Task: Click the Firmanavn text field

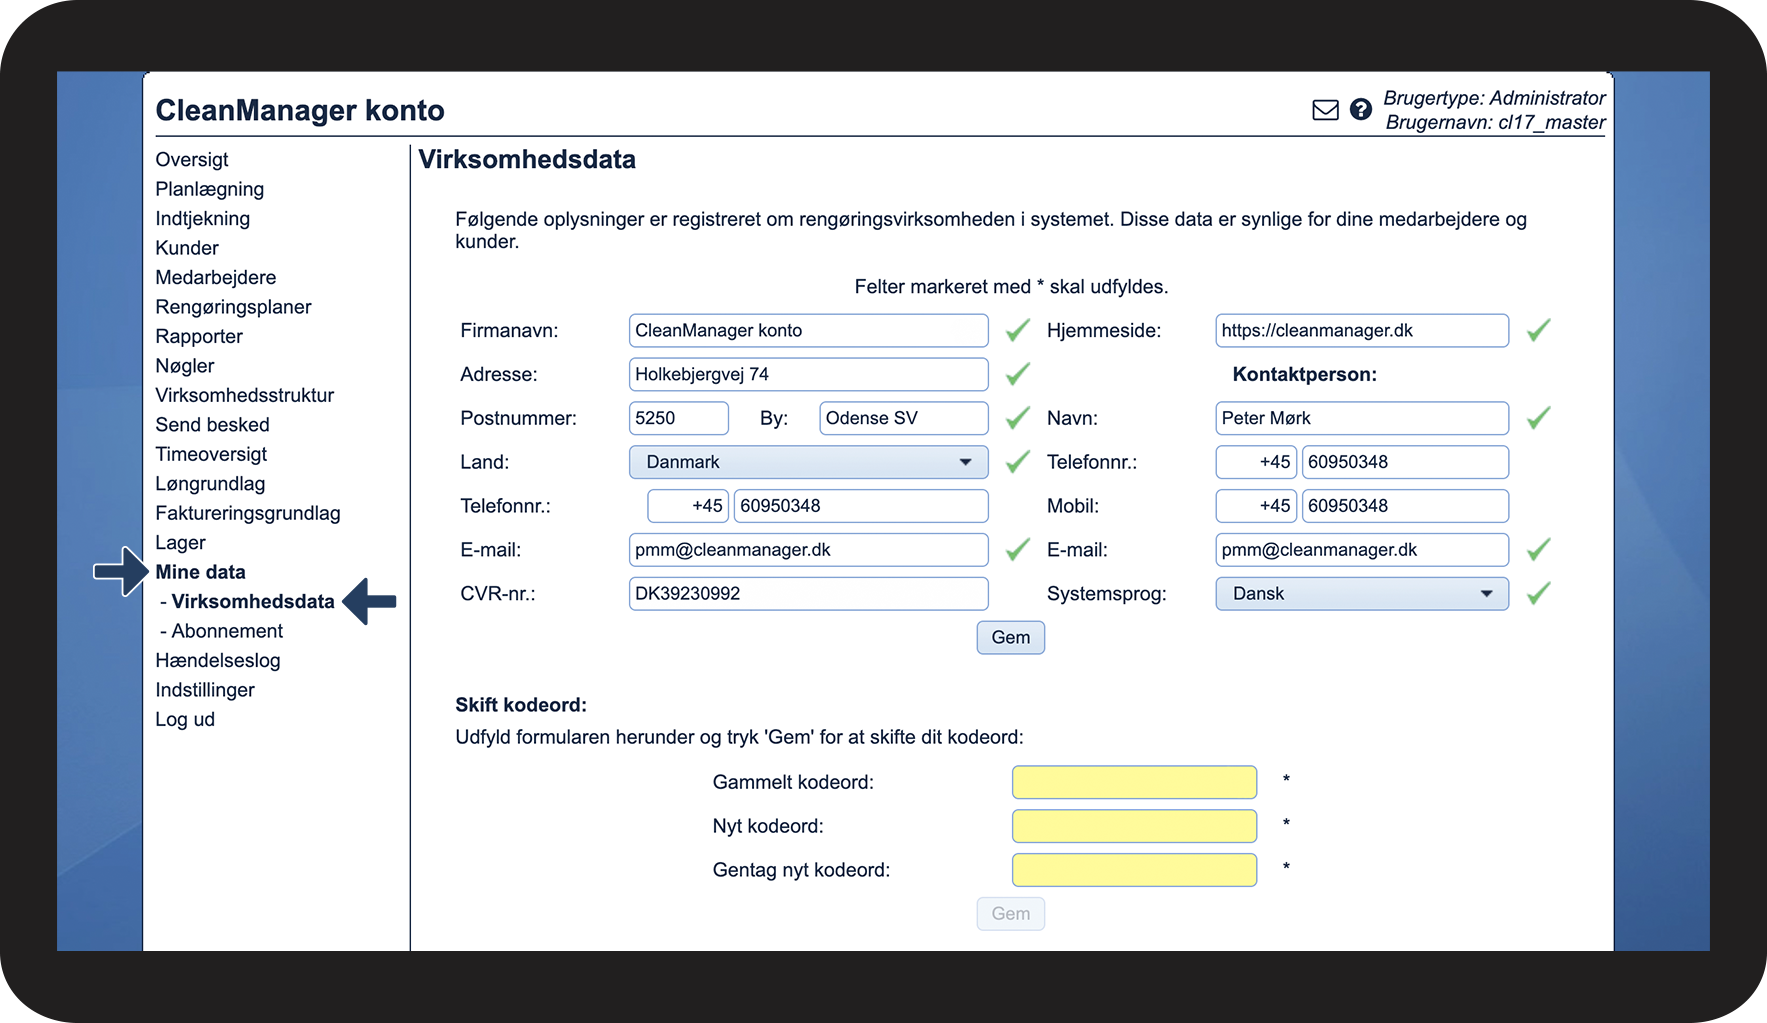Action: tap(808, 330)
